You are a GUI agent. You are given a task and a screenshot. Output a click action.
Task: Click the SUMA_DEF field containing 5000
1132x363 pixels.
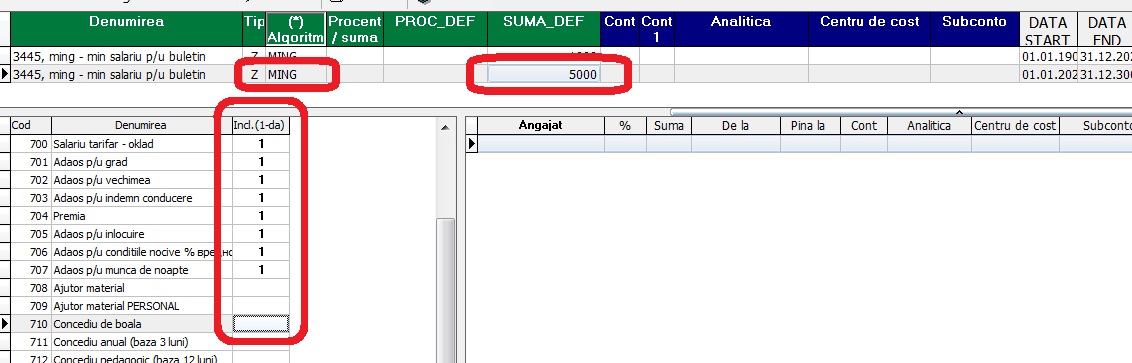click(544, 74)
